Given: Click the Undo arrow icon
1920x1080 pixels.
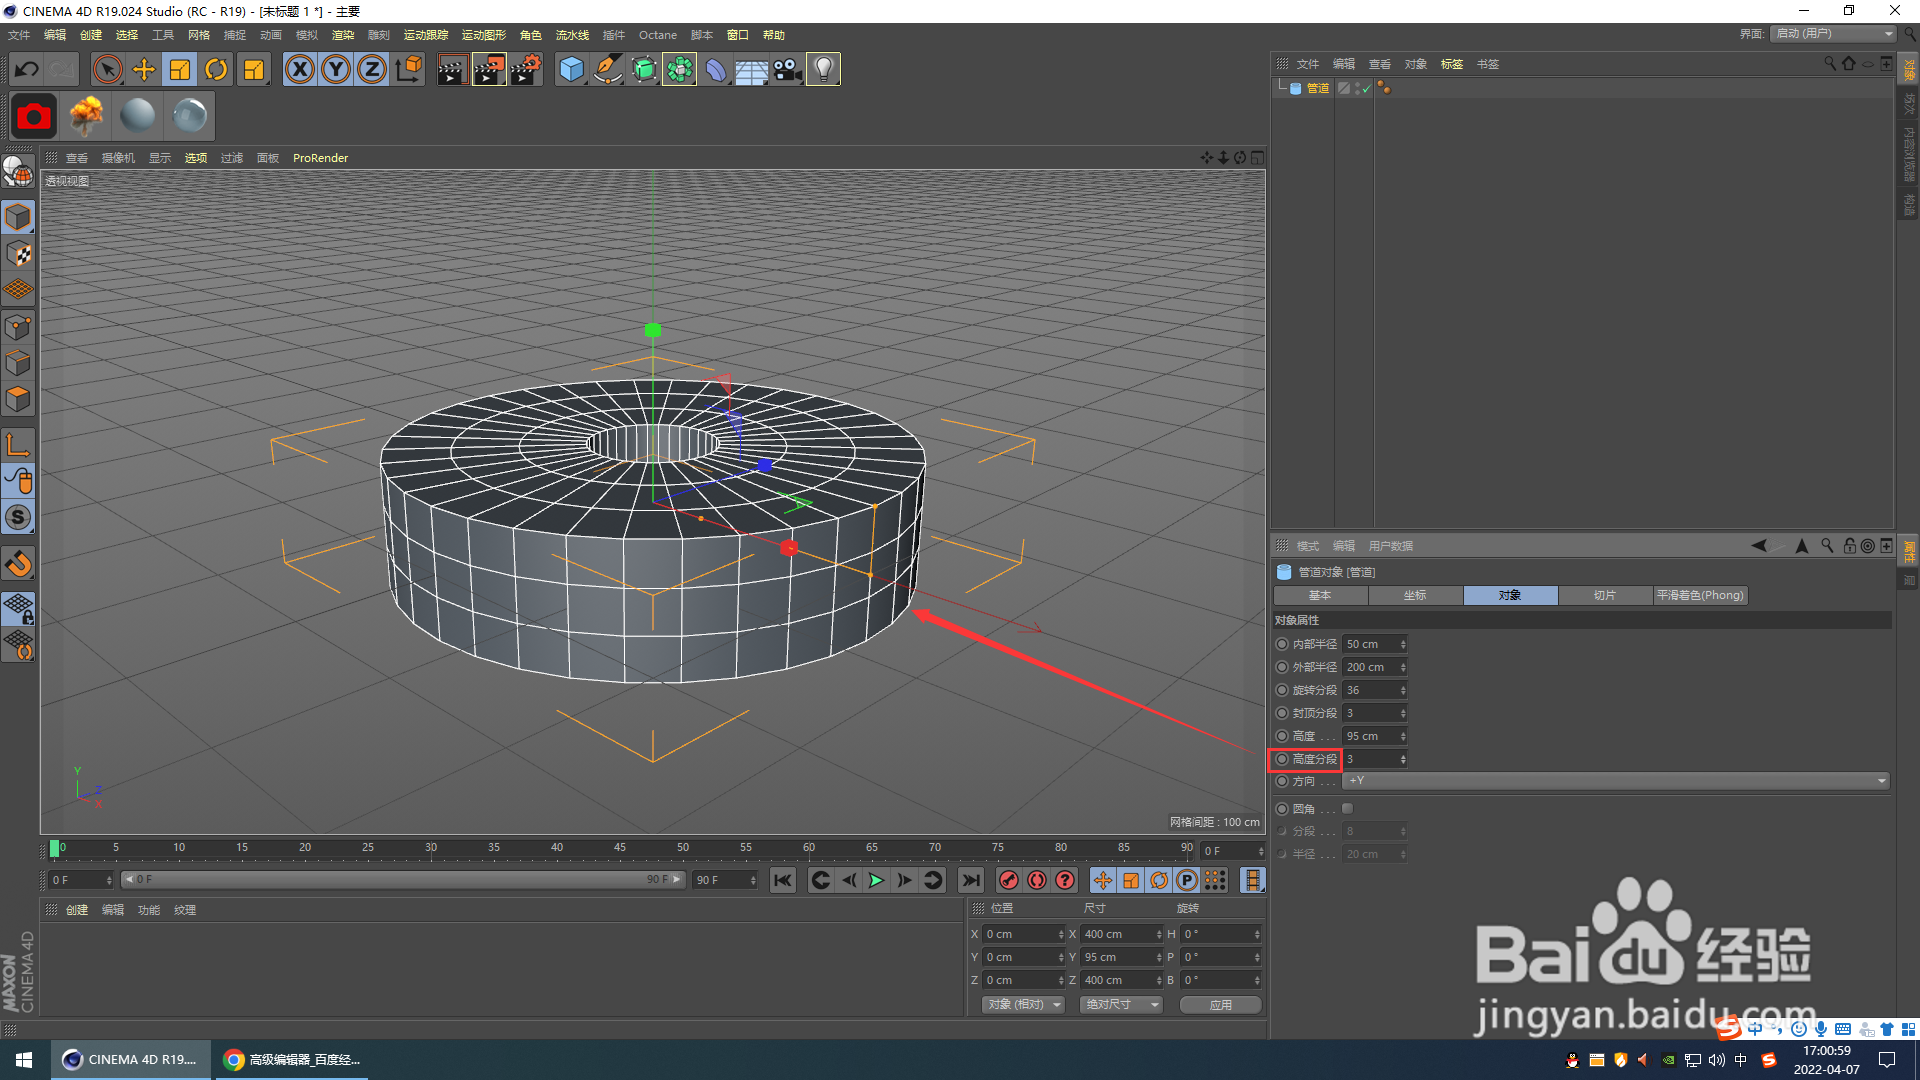Looking at the screenshot, I should [27, 69].
